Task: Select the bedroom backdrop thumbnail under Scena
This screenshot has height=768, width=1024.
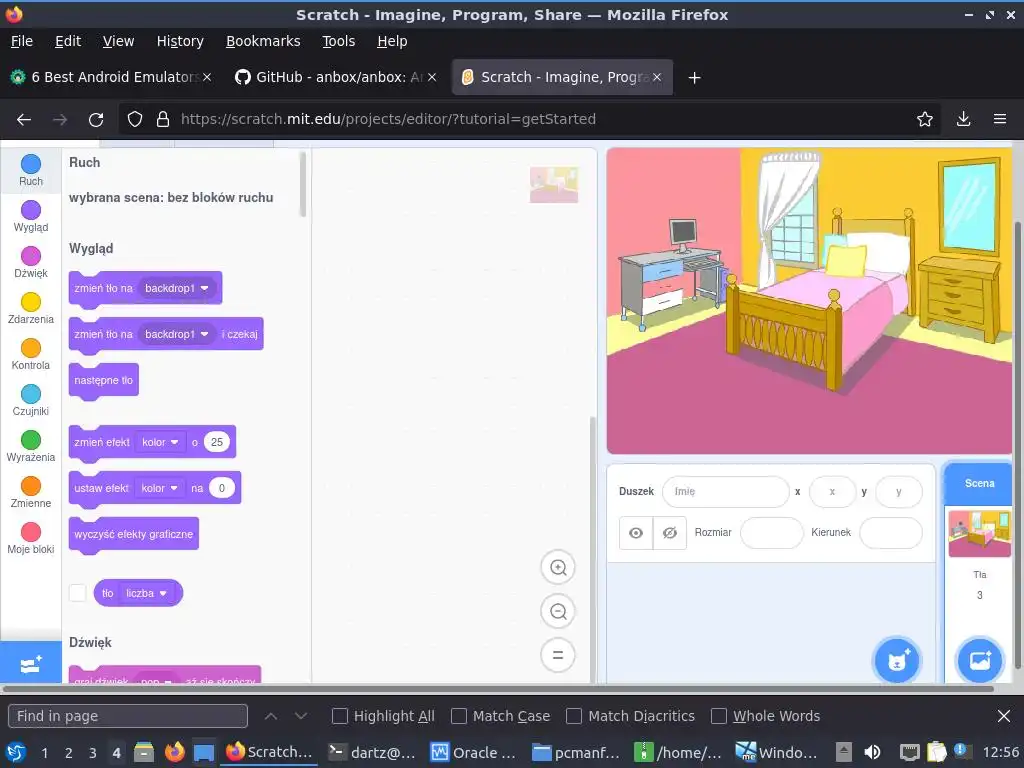Action: coord(979,534)
